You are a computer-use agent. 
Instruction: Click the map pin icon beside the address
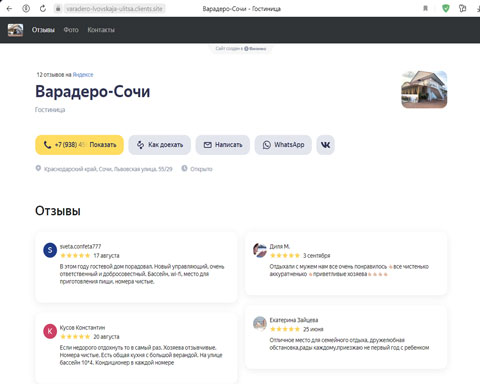point(38,168)
